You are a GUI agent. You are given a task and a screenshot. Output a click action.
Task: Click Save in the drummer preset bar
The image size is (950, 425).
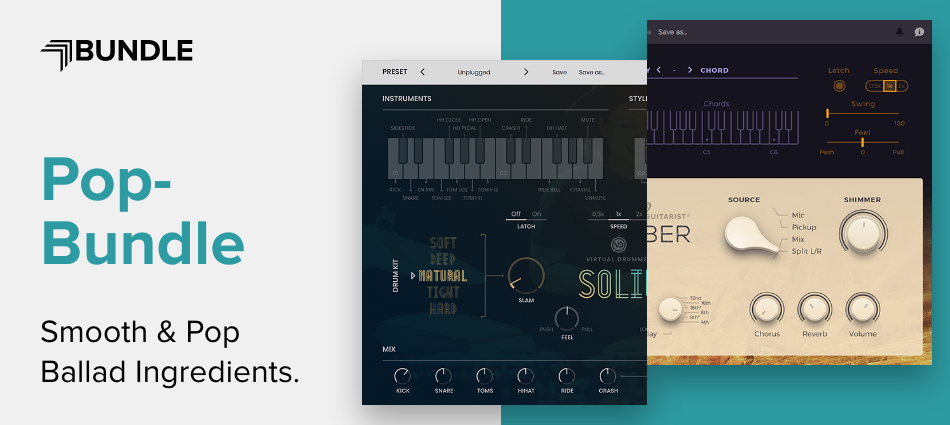pos(560,72)
